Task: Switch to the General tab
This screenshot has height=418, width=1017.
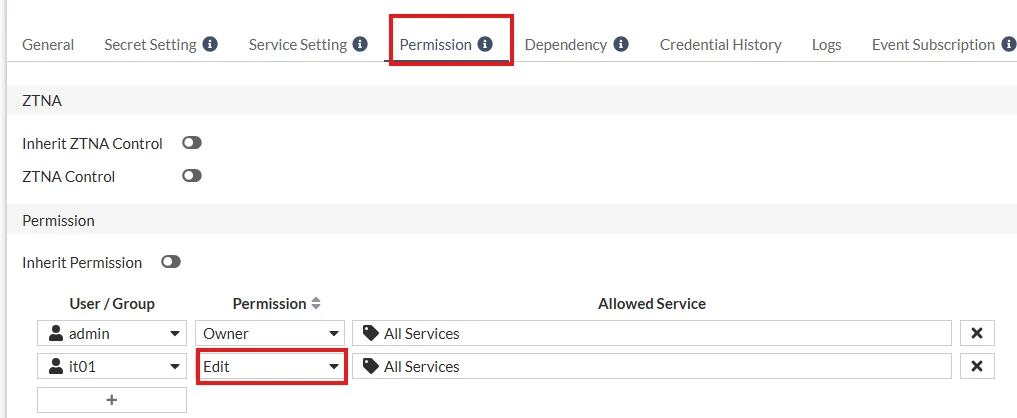Action: (48, 45)
